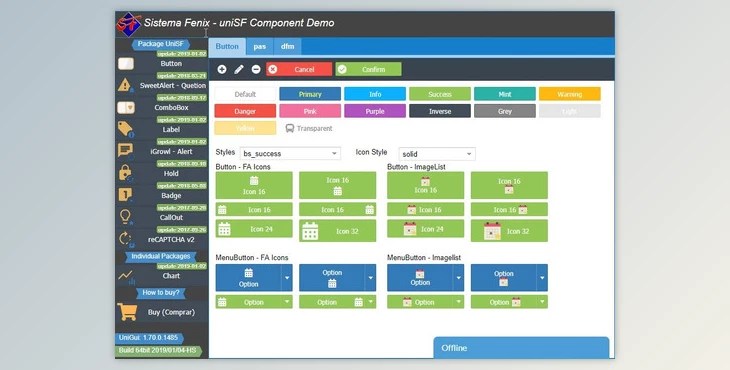
Task: Click ImageList button labeled Icon 32
Action: [509, 231]
